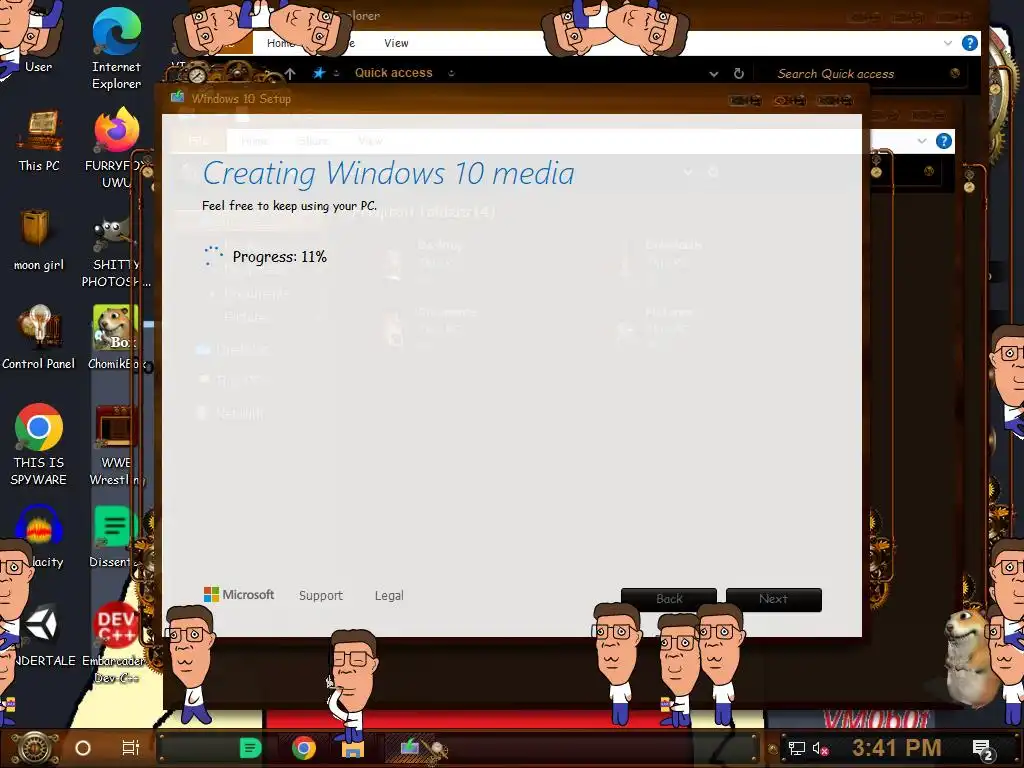The width and height of the screenshot is (1024, 768).
Task: Open File Explorer help question mark
Action: point(970,43)
